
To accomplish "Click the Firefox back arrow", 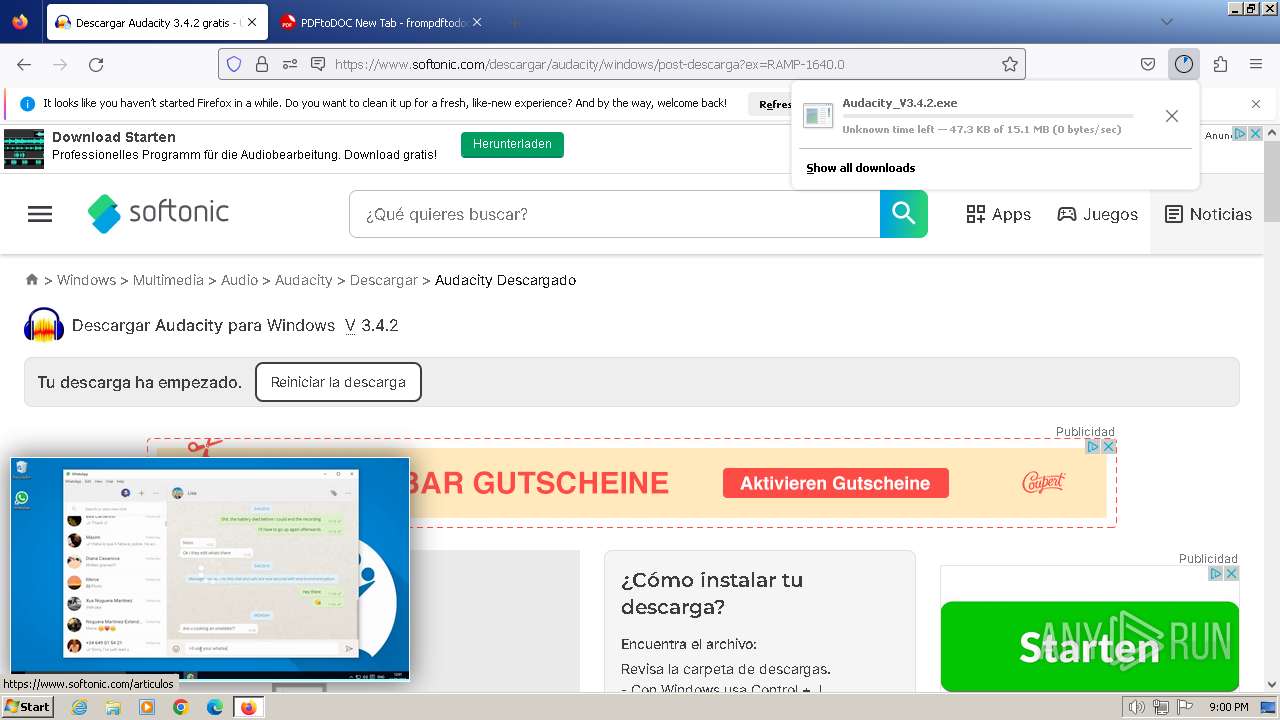I will tap(24, 64).
